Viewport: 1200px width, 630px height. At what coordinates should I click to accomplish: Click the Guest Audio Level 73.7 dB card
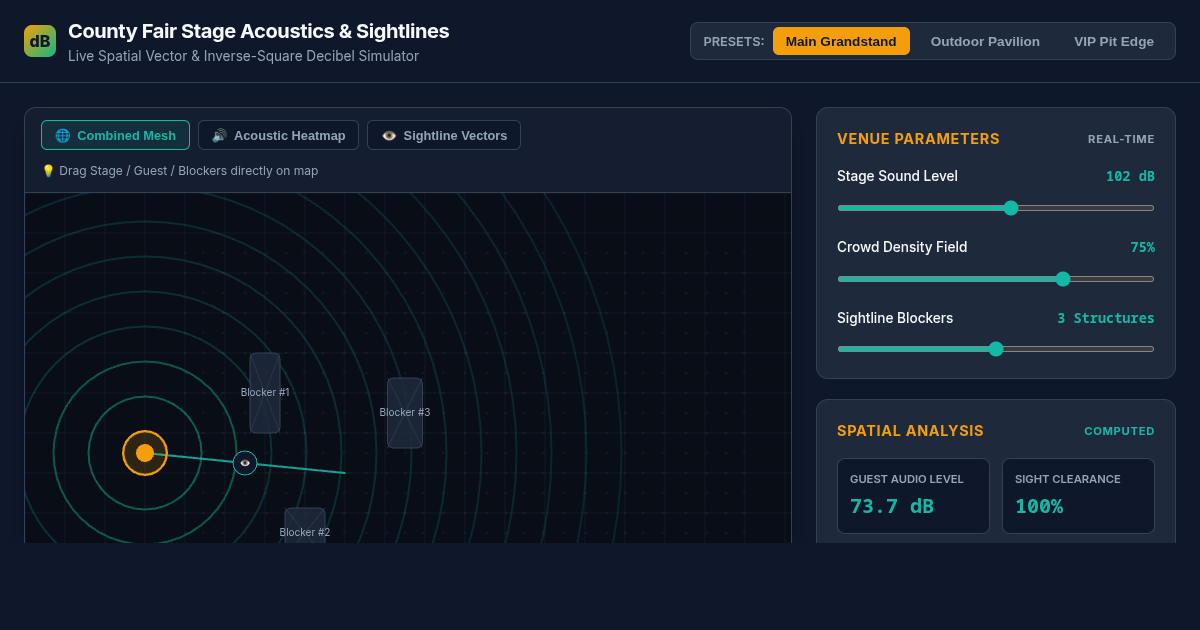[x=913, y=496]
